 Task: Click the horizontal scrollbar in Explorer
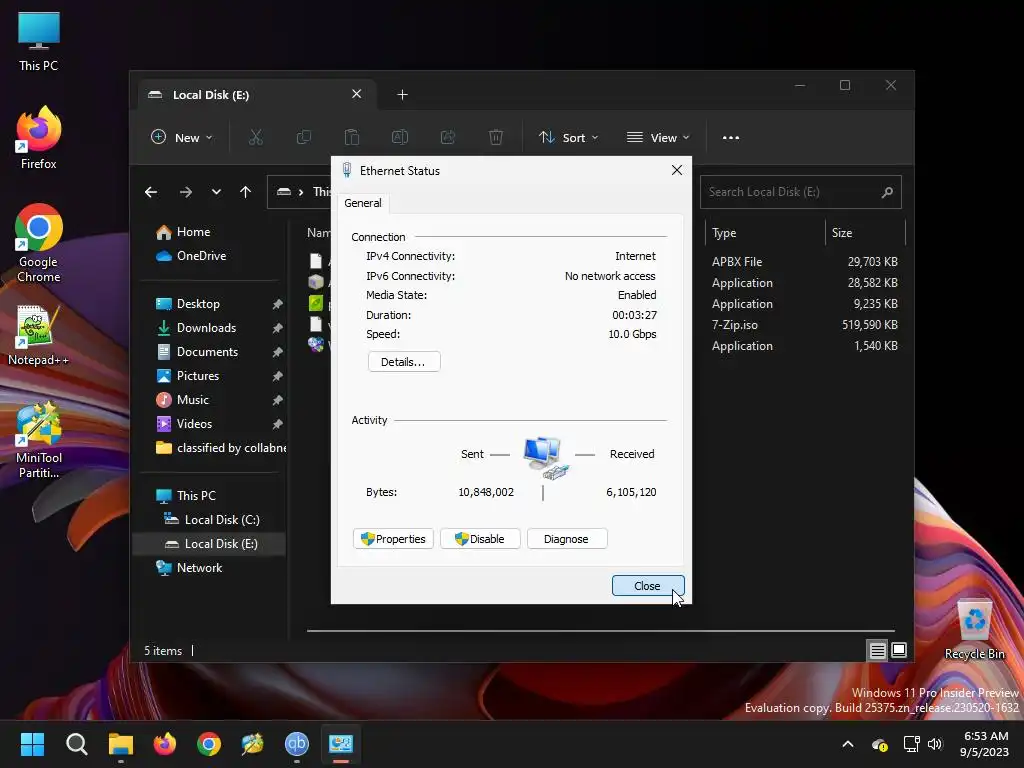(601, 631)
